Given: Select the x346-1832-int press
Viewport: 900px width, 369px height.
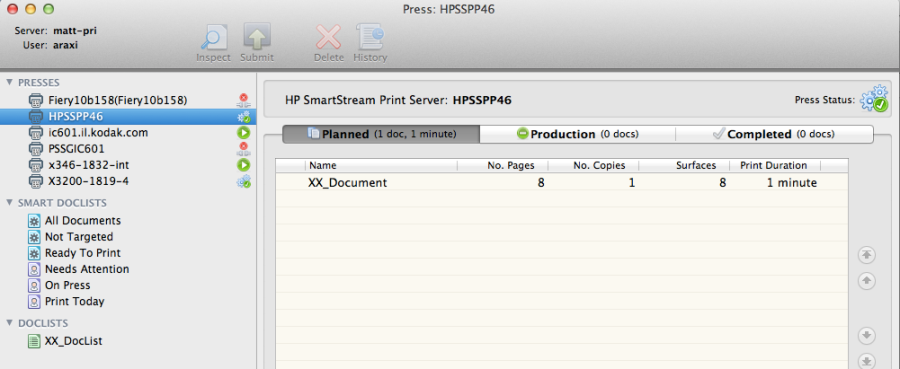Looking at the screenshot, I should pyautogui.click(x=88, y=165).
